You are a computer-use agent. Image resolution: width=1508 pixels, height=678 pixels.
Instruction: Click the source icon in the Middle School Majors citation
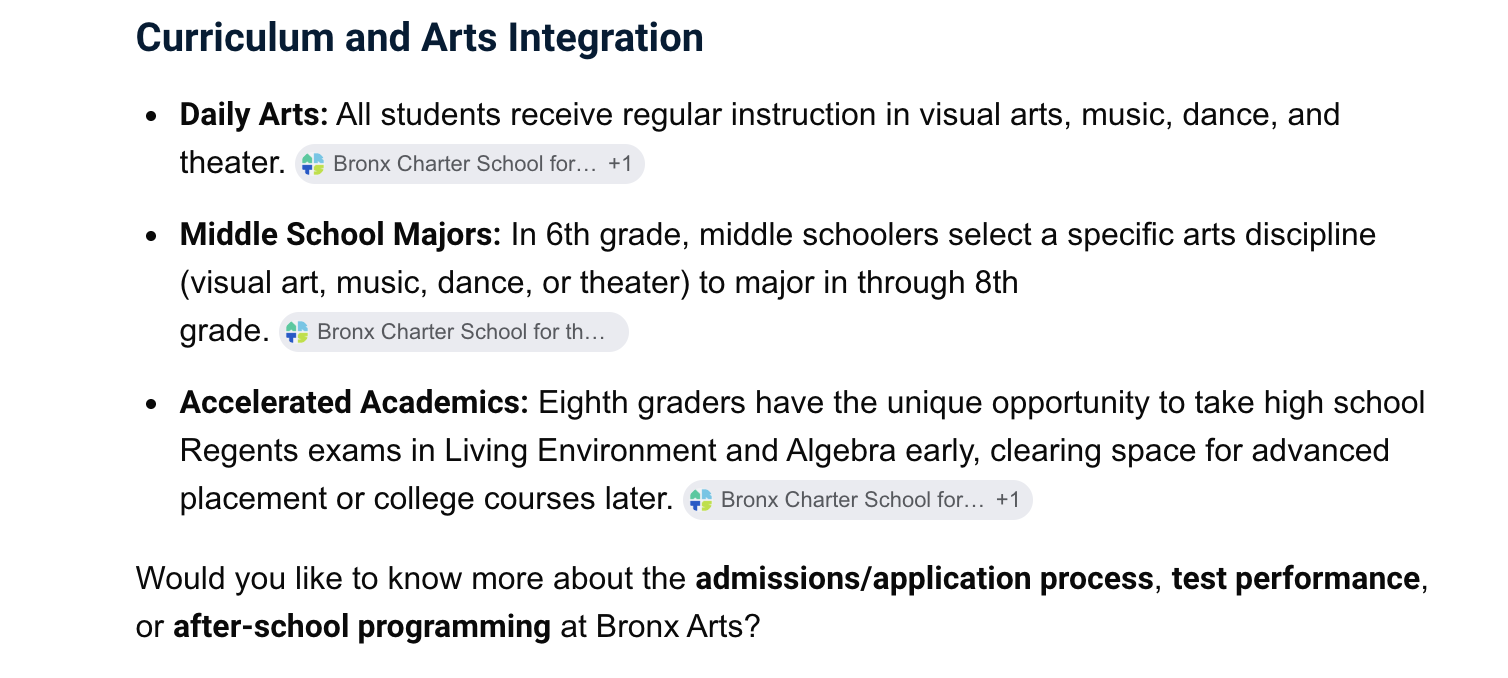click(297, 332)
